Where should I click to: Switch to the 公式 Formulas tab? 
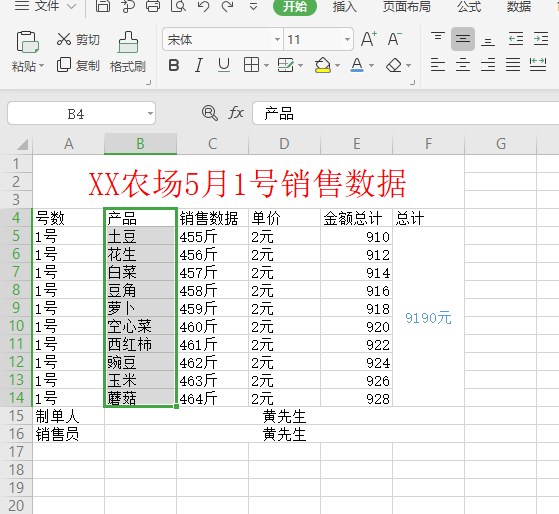tap(469, 6)
